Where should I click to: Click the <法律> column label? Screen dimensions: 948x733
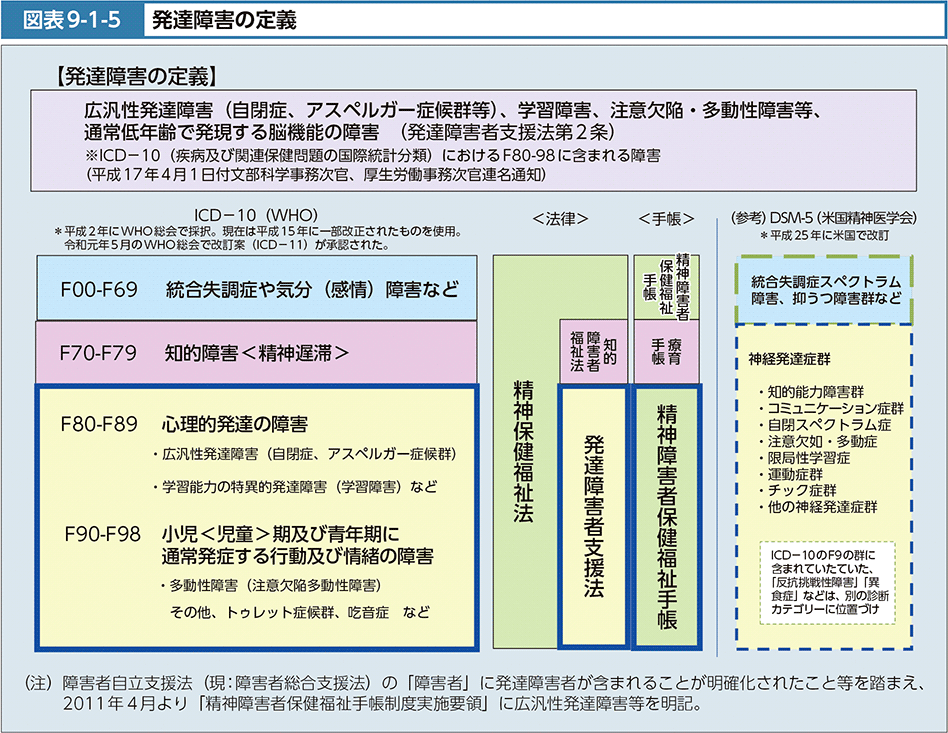click(x=560, y=218)
